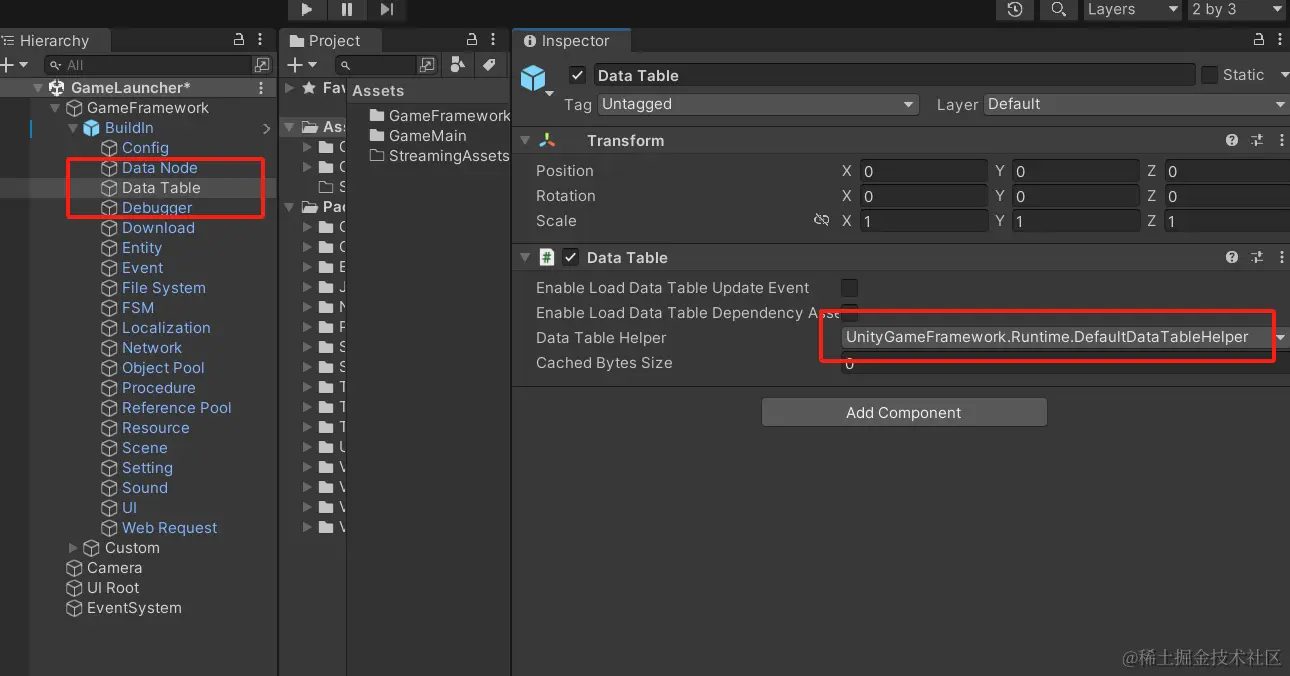Toggle the Data Table object active checkbox
The width and height of the screenshot is (1290, 676).
click(577, 75)
